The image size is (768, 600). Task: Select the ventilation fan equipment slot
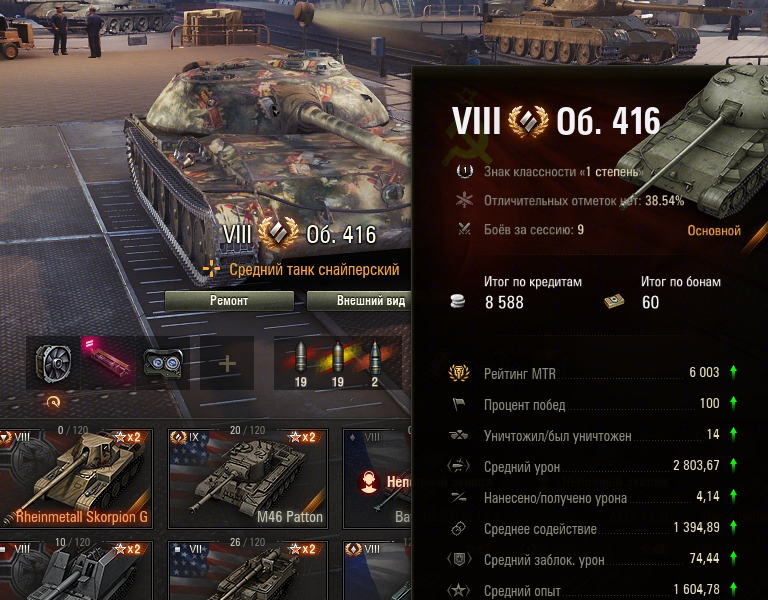click(53, 363)
